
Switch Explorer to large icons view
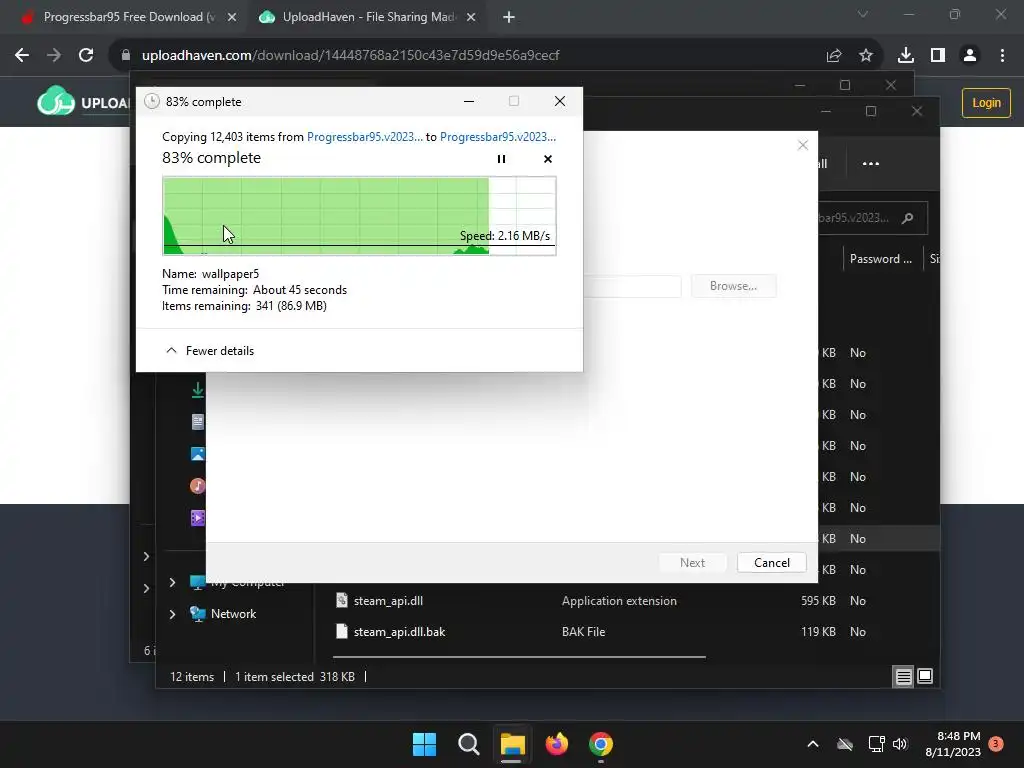point(925,676)
